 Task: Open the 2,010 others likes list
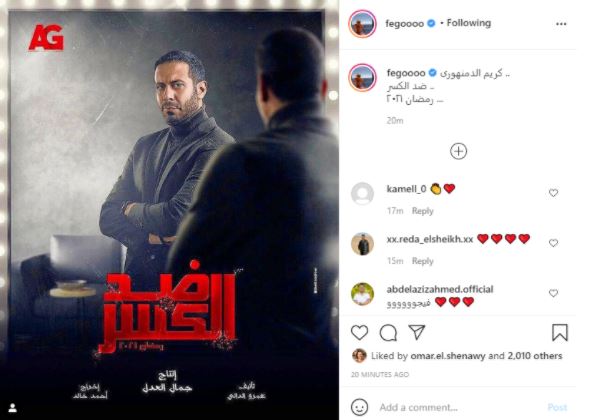point(535,356)
